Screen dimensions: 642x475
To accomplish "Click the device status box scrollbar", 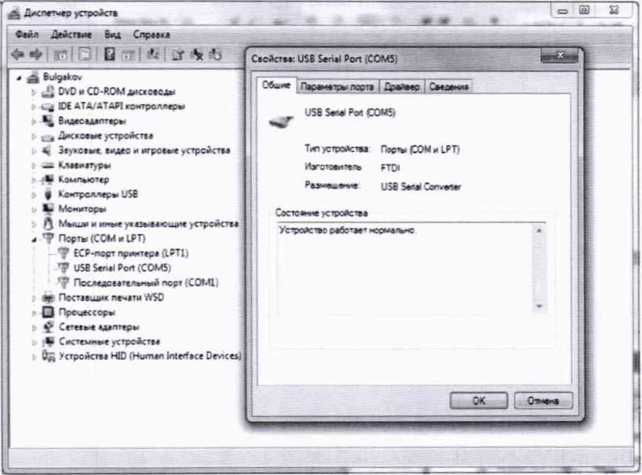I will [538, 266].
